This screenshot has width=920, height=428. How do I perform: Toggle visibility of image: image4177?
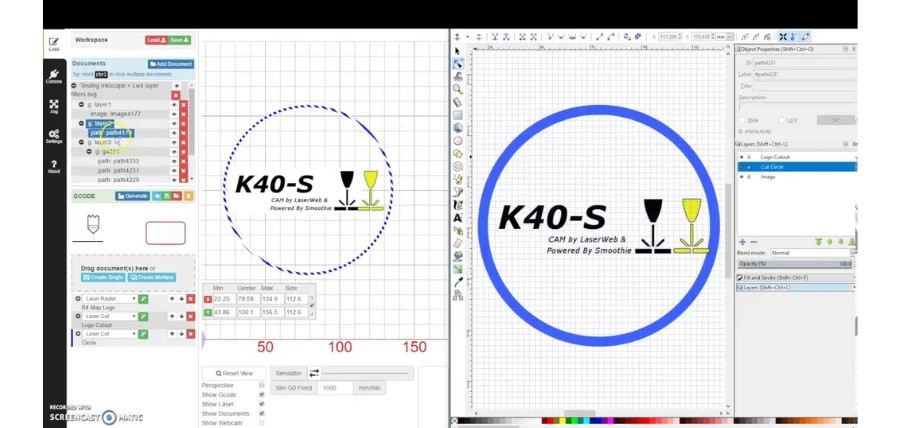coord(174,114)
